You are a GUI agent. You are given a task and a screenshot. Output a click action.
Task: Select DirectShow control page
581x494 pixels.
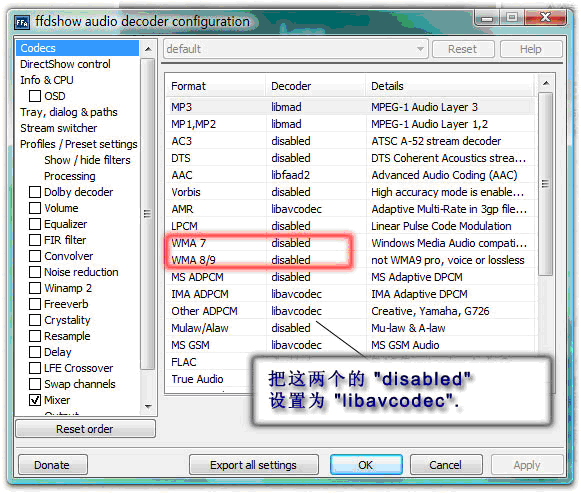(x=65, y=64)
